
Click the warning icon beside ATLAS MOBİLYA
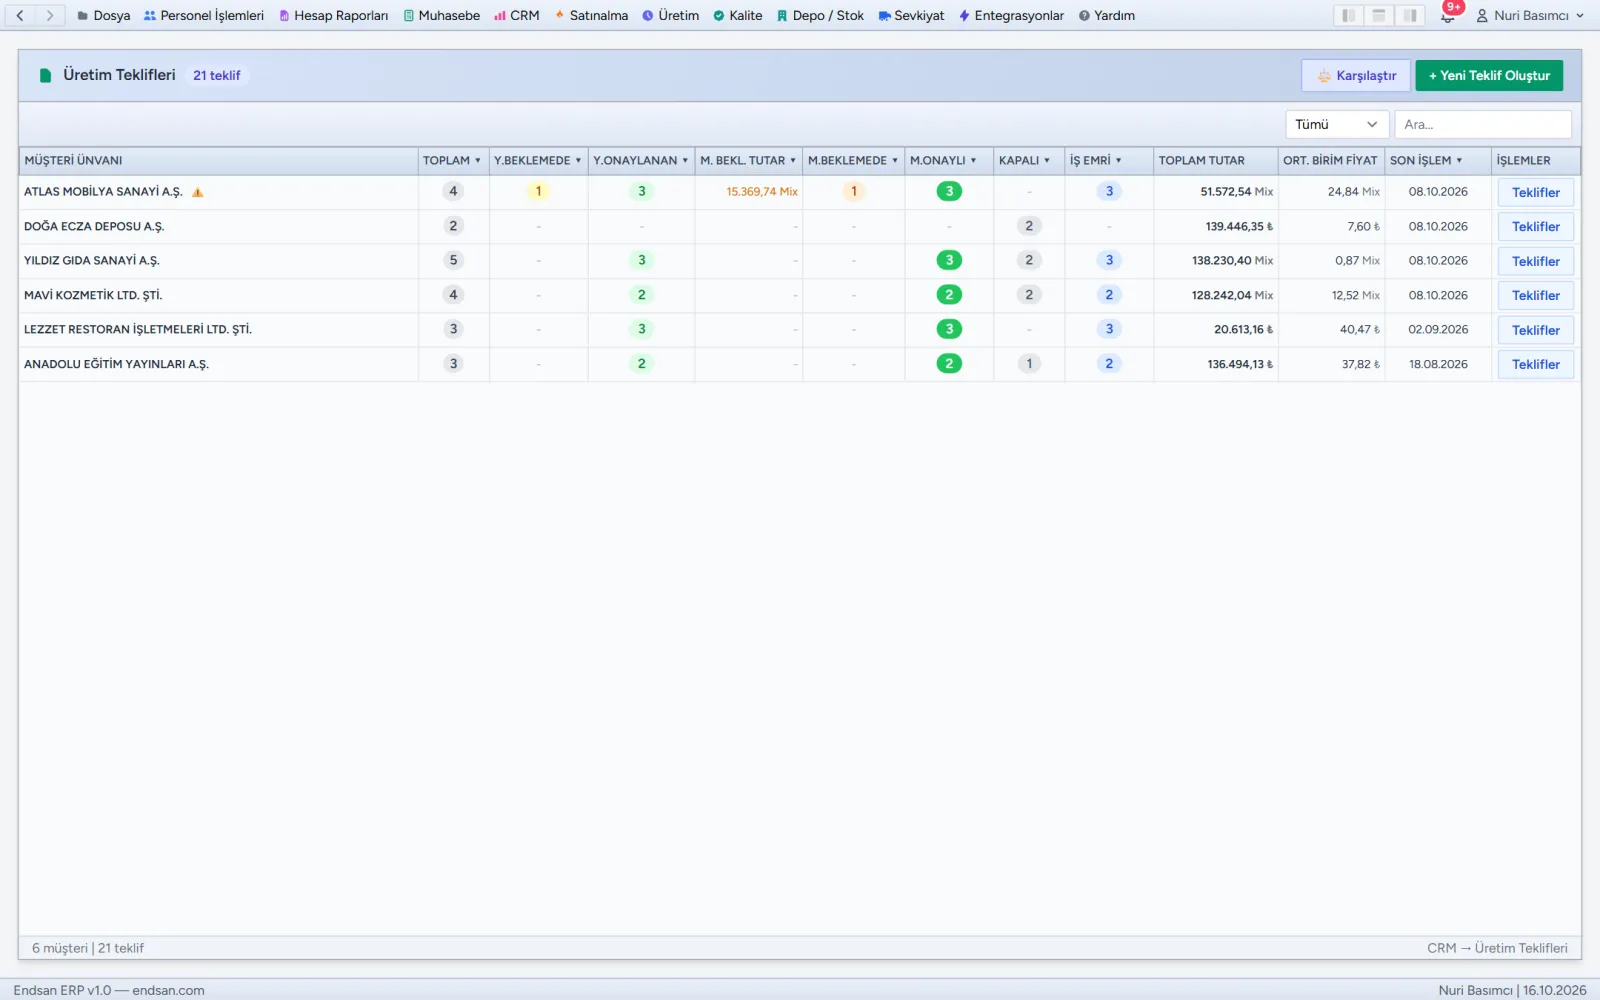(198, 192)
